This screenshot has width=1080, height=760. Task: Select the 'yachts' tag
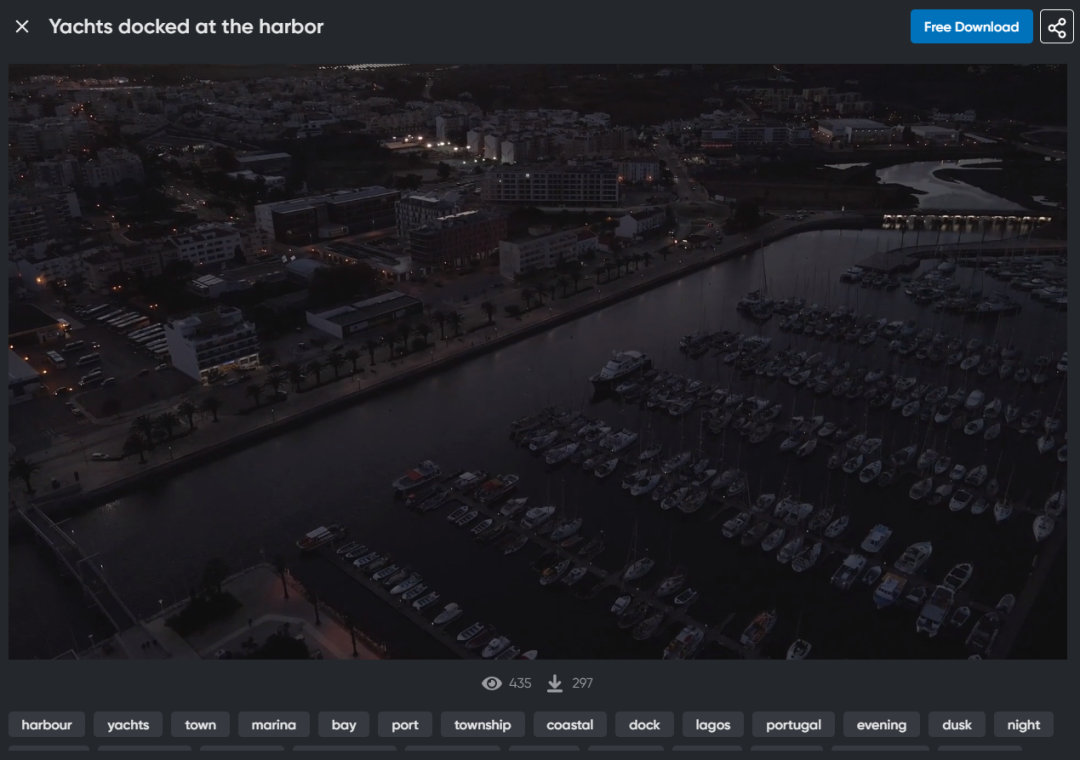128,725
